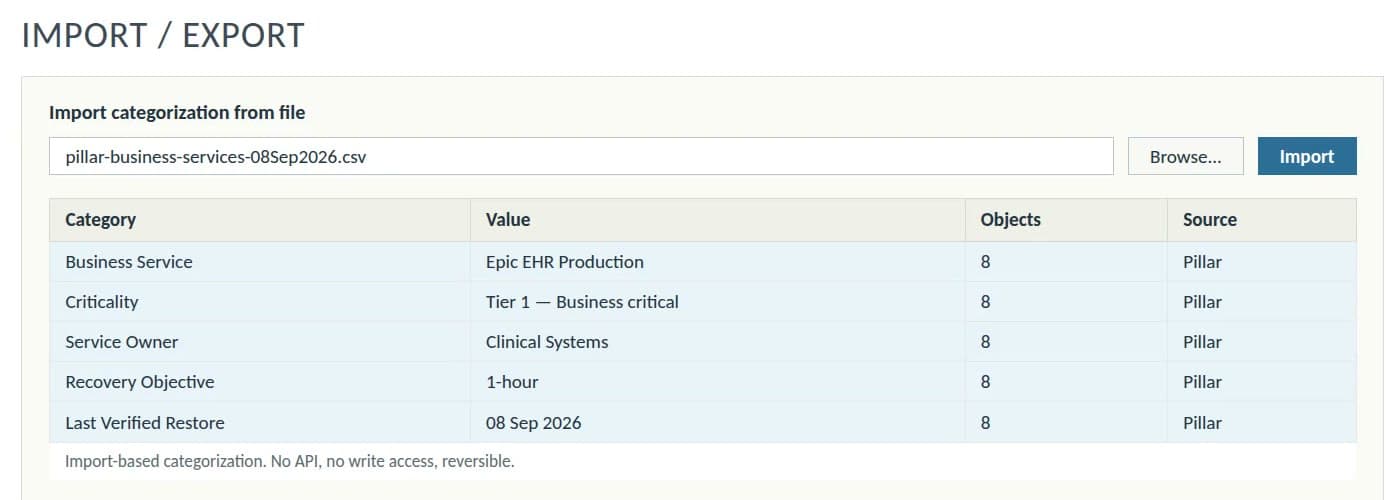The image size is (1400, 500).
Task: Click Objects count in Last Verified Restore row
Action: [x=985, y=423]
